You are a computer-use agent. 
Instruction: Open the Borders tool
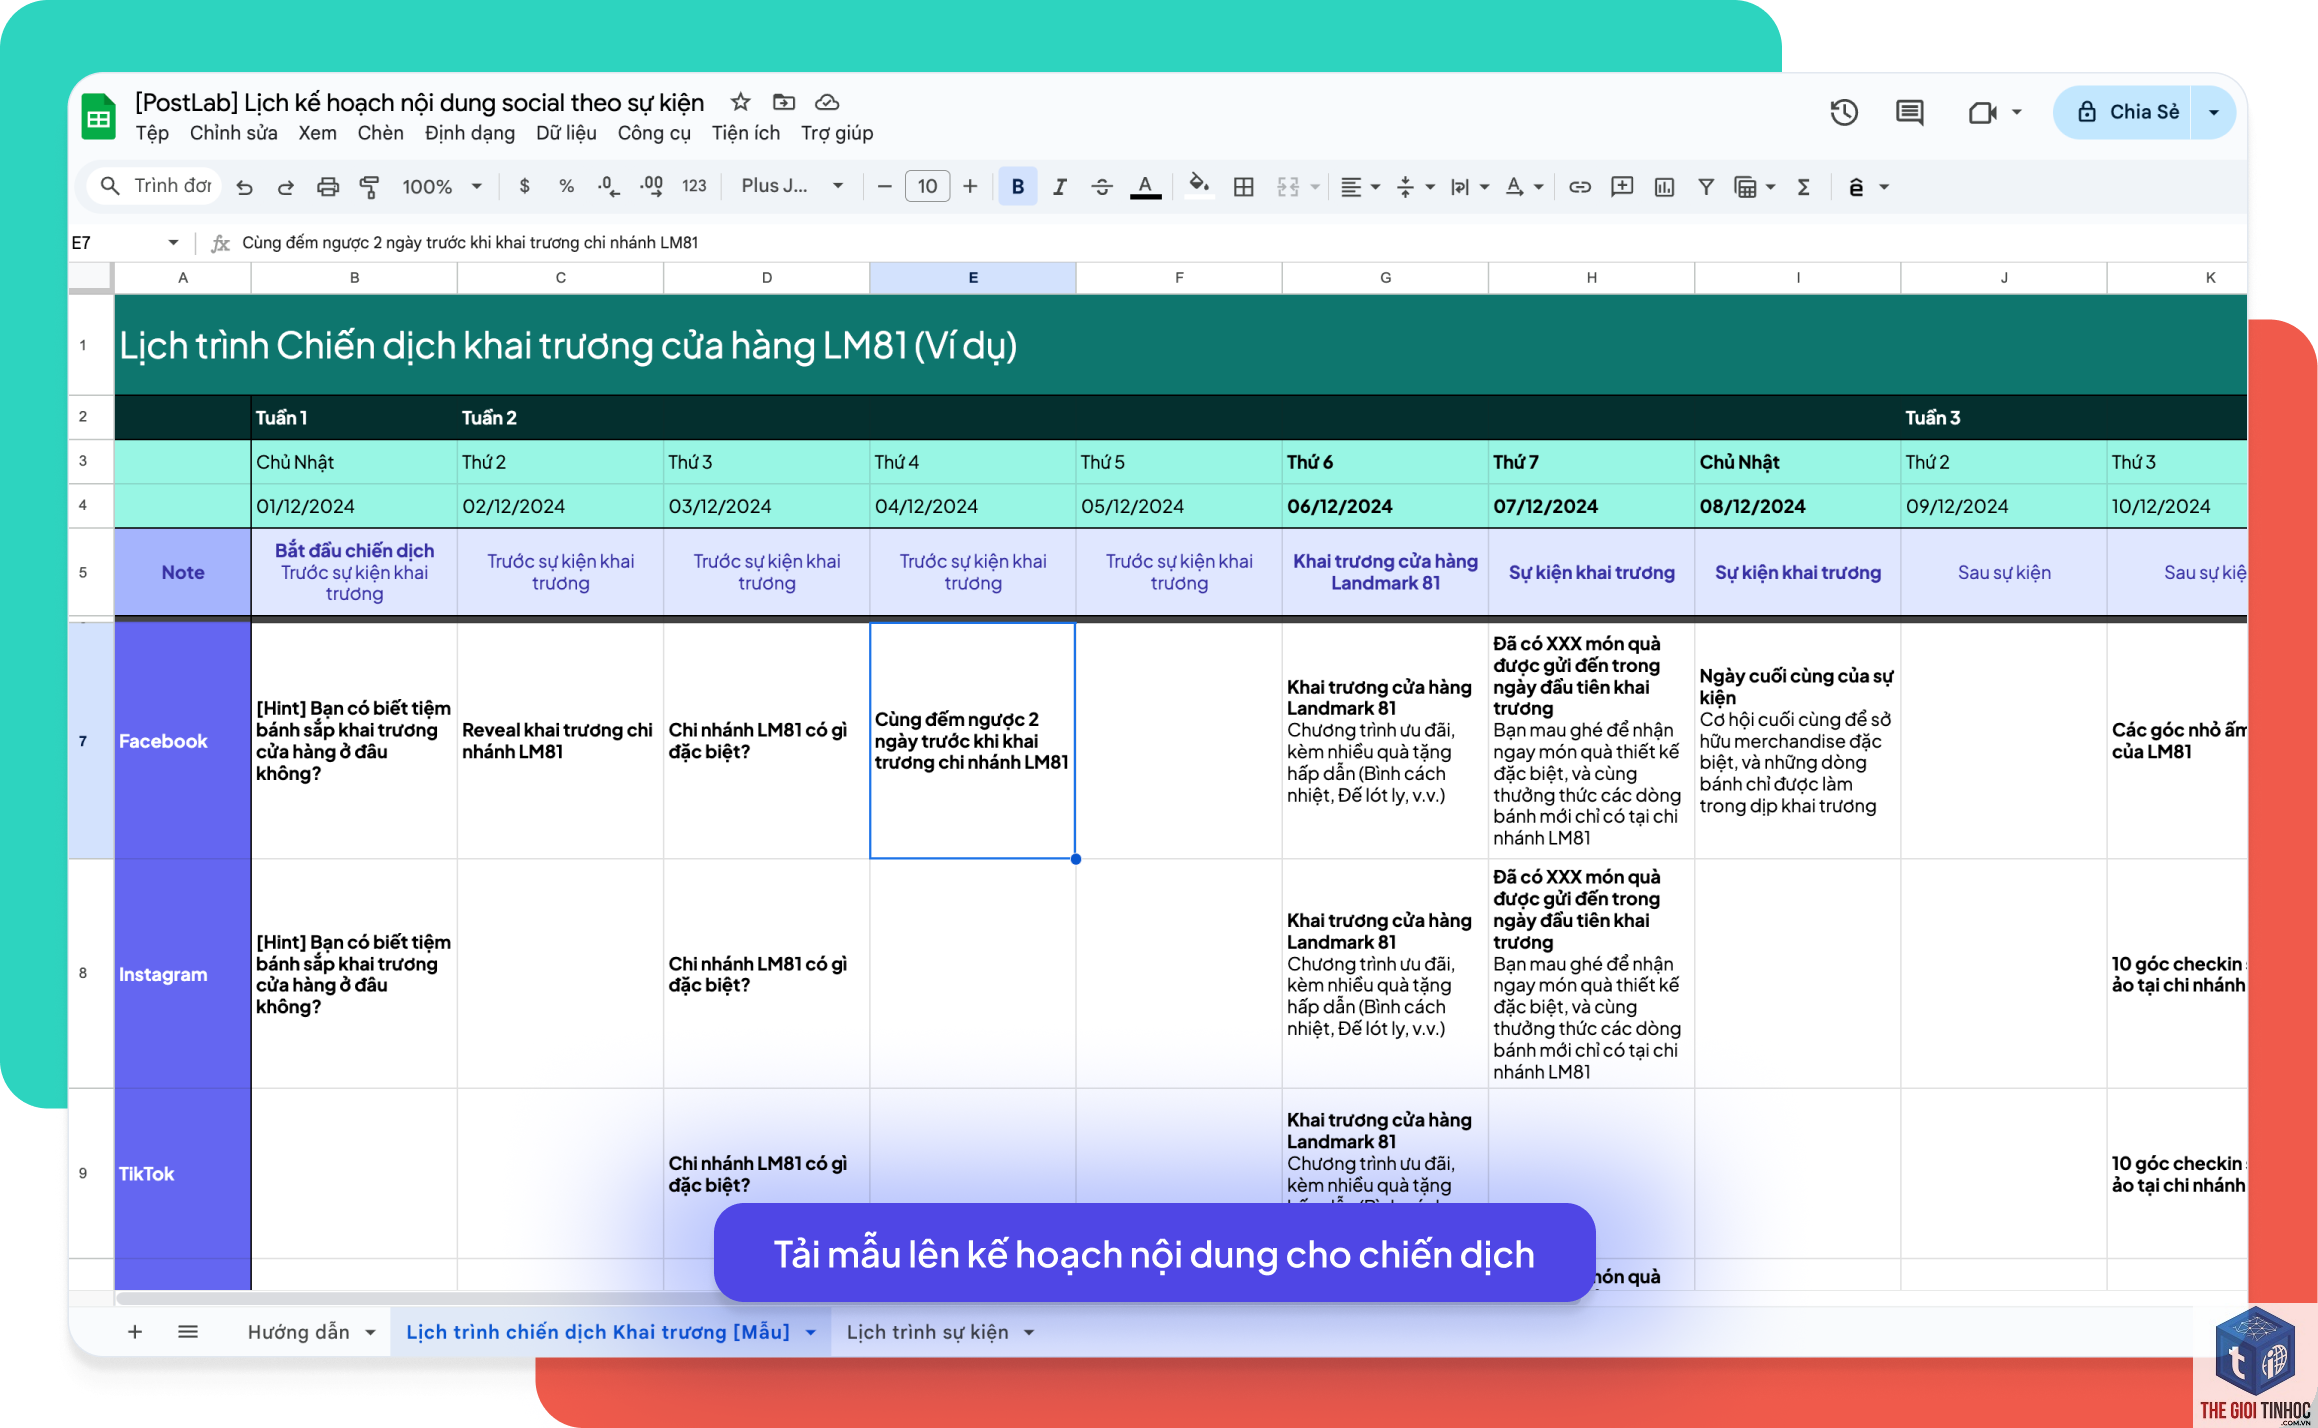pos(1243,187)
